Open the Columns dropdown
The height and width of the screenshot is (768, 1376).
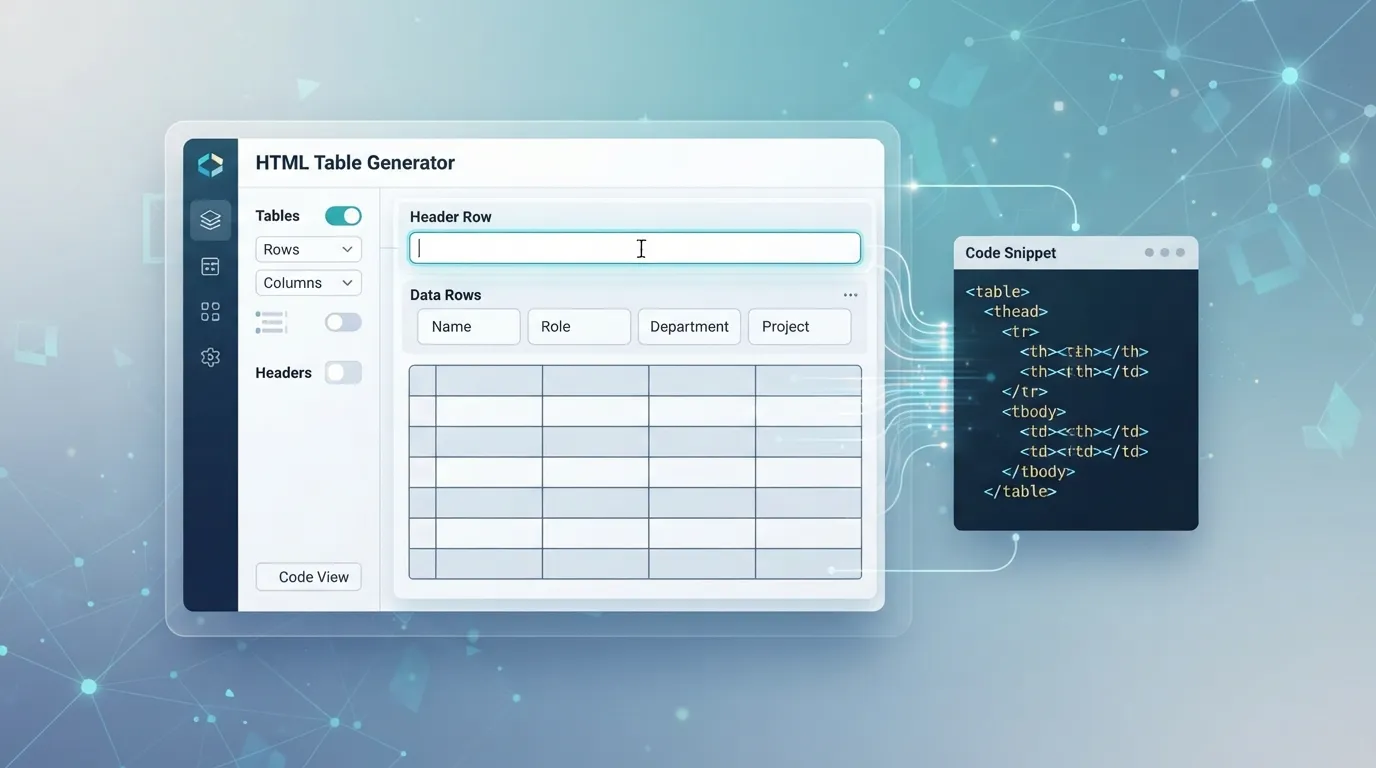tap(308, 283)
